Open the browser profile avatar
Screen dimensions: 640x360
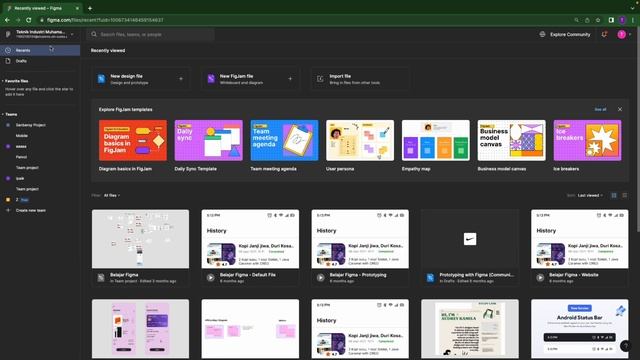622,20
